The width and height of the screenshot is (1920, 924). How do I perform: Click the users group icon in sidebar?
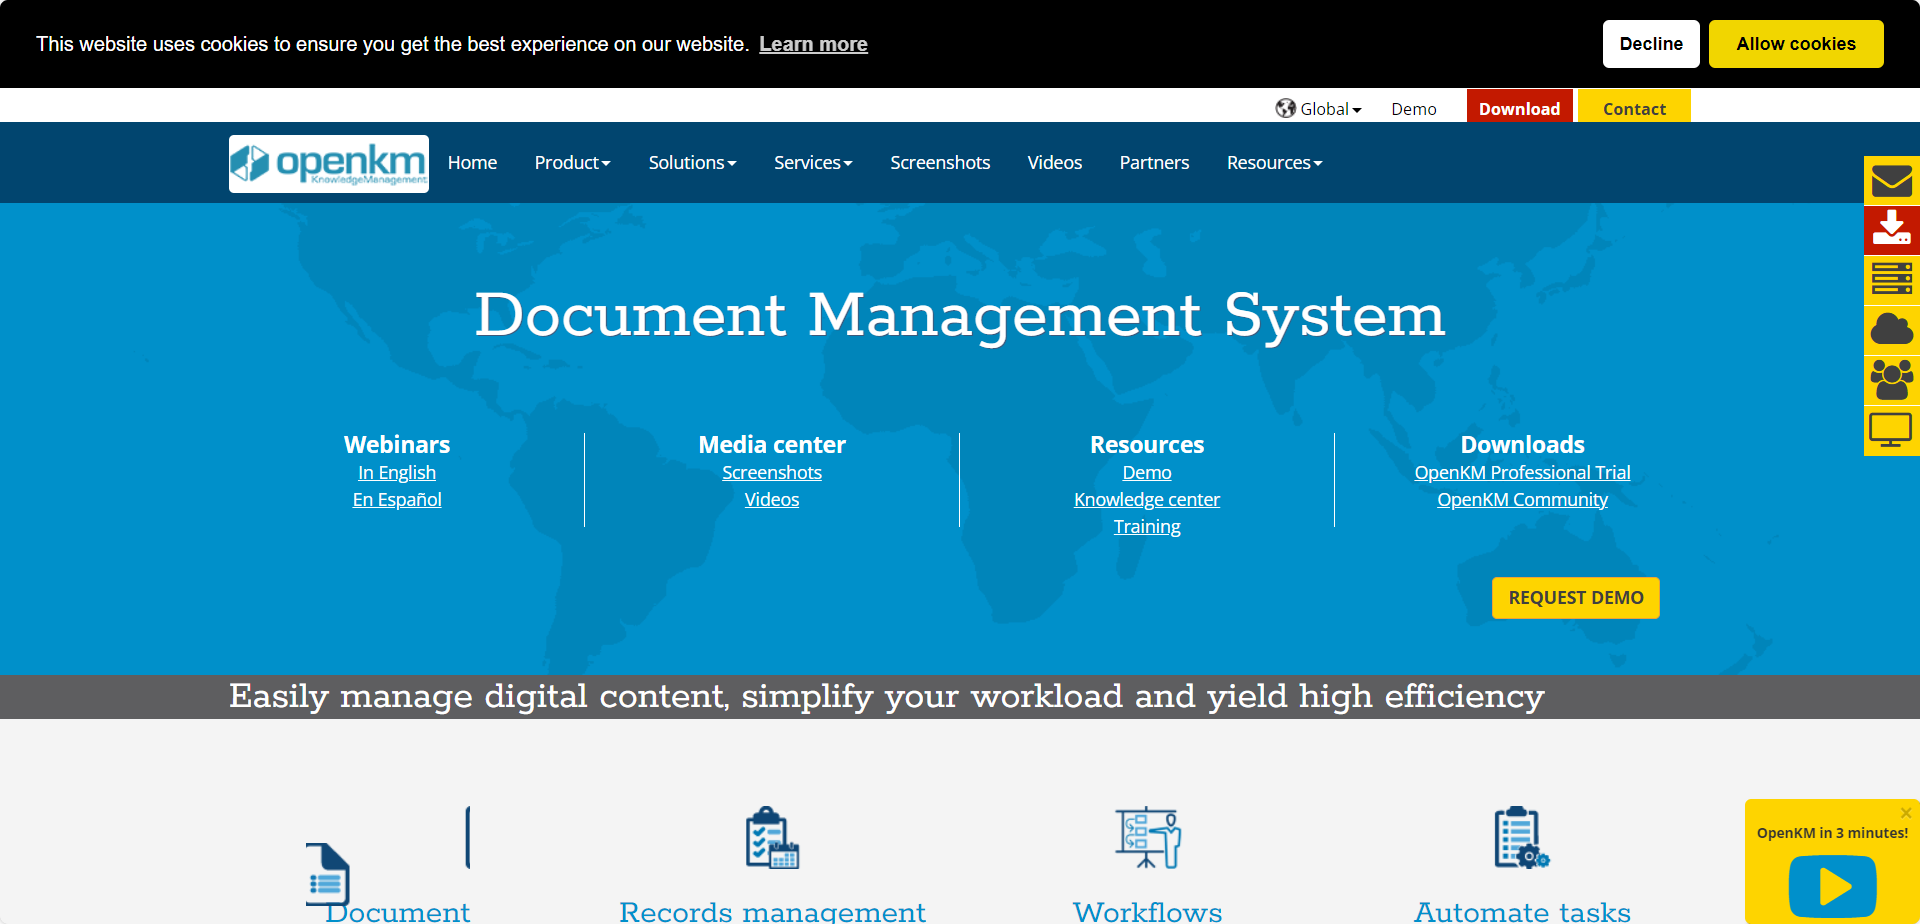tap(1892, 379)
